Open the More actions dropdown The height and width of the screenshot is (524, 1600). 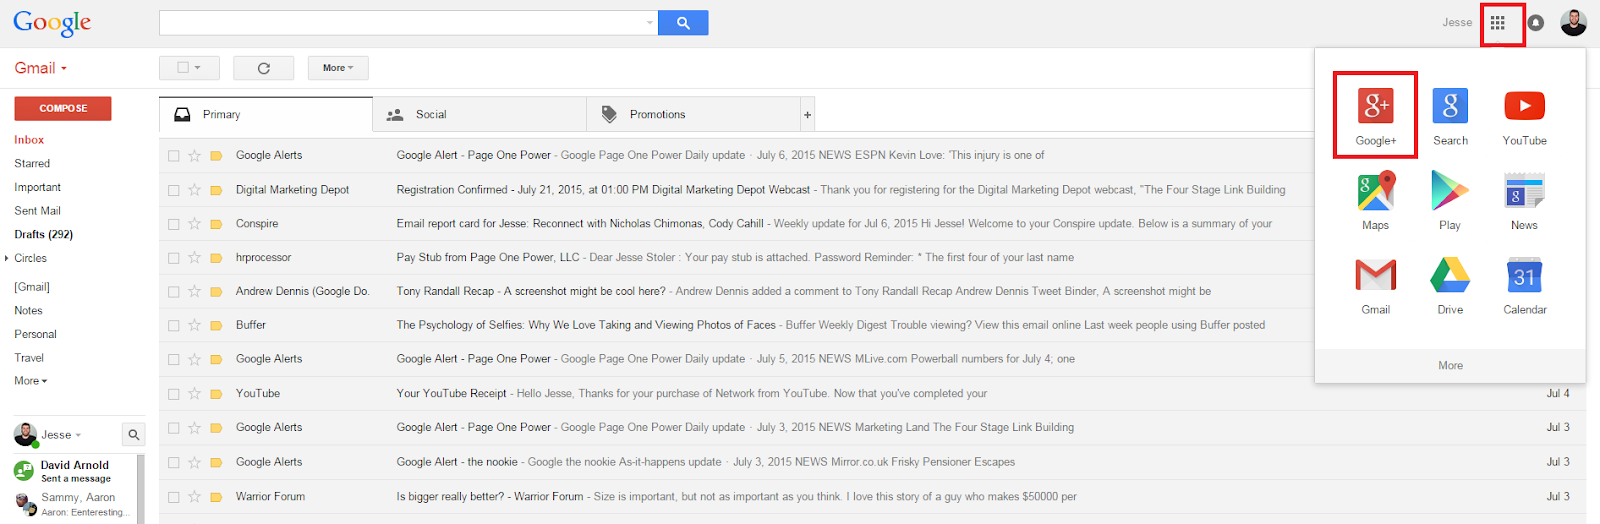tap(338, 68)
